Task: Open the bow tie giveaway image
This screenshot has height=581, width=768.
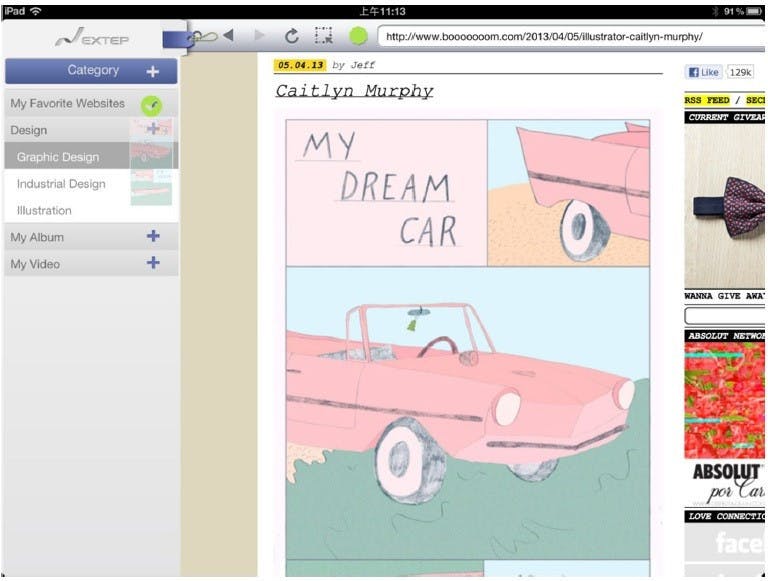Action: (724, 206)
